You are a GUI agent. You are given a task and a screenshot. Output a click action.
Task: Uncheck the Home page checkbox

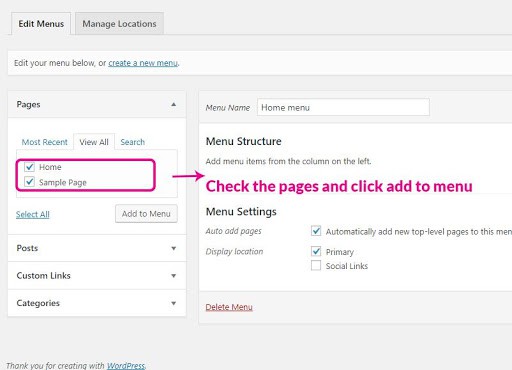30,167
